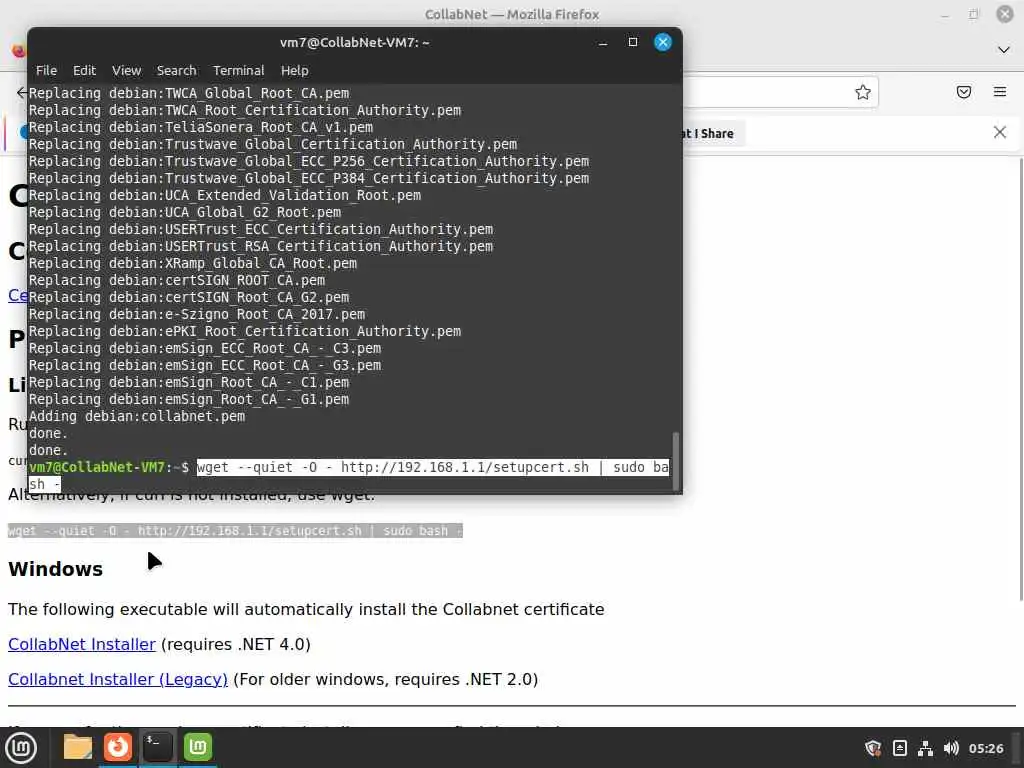Switch to the terminal taskbar icon
Image resolution: width=1024 pixels, height=768 pixels.
coord(158,748)
